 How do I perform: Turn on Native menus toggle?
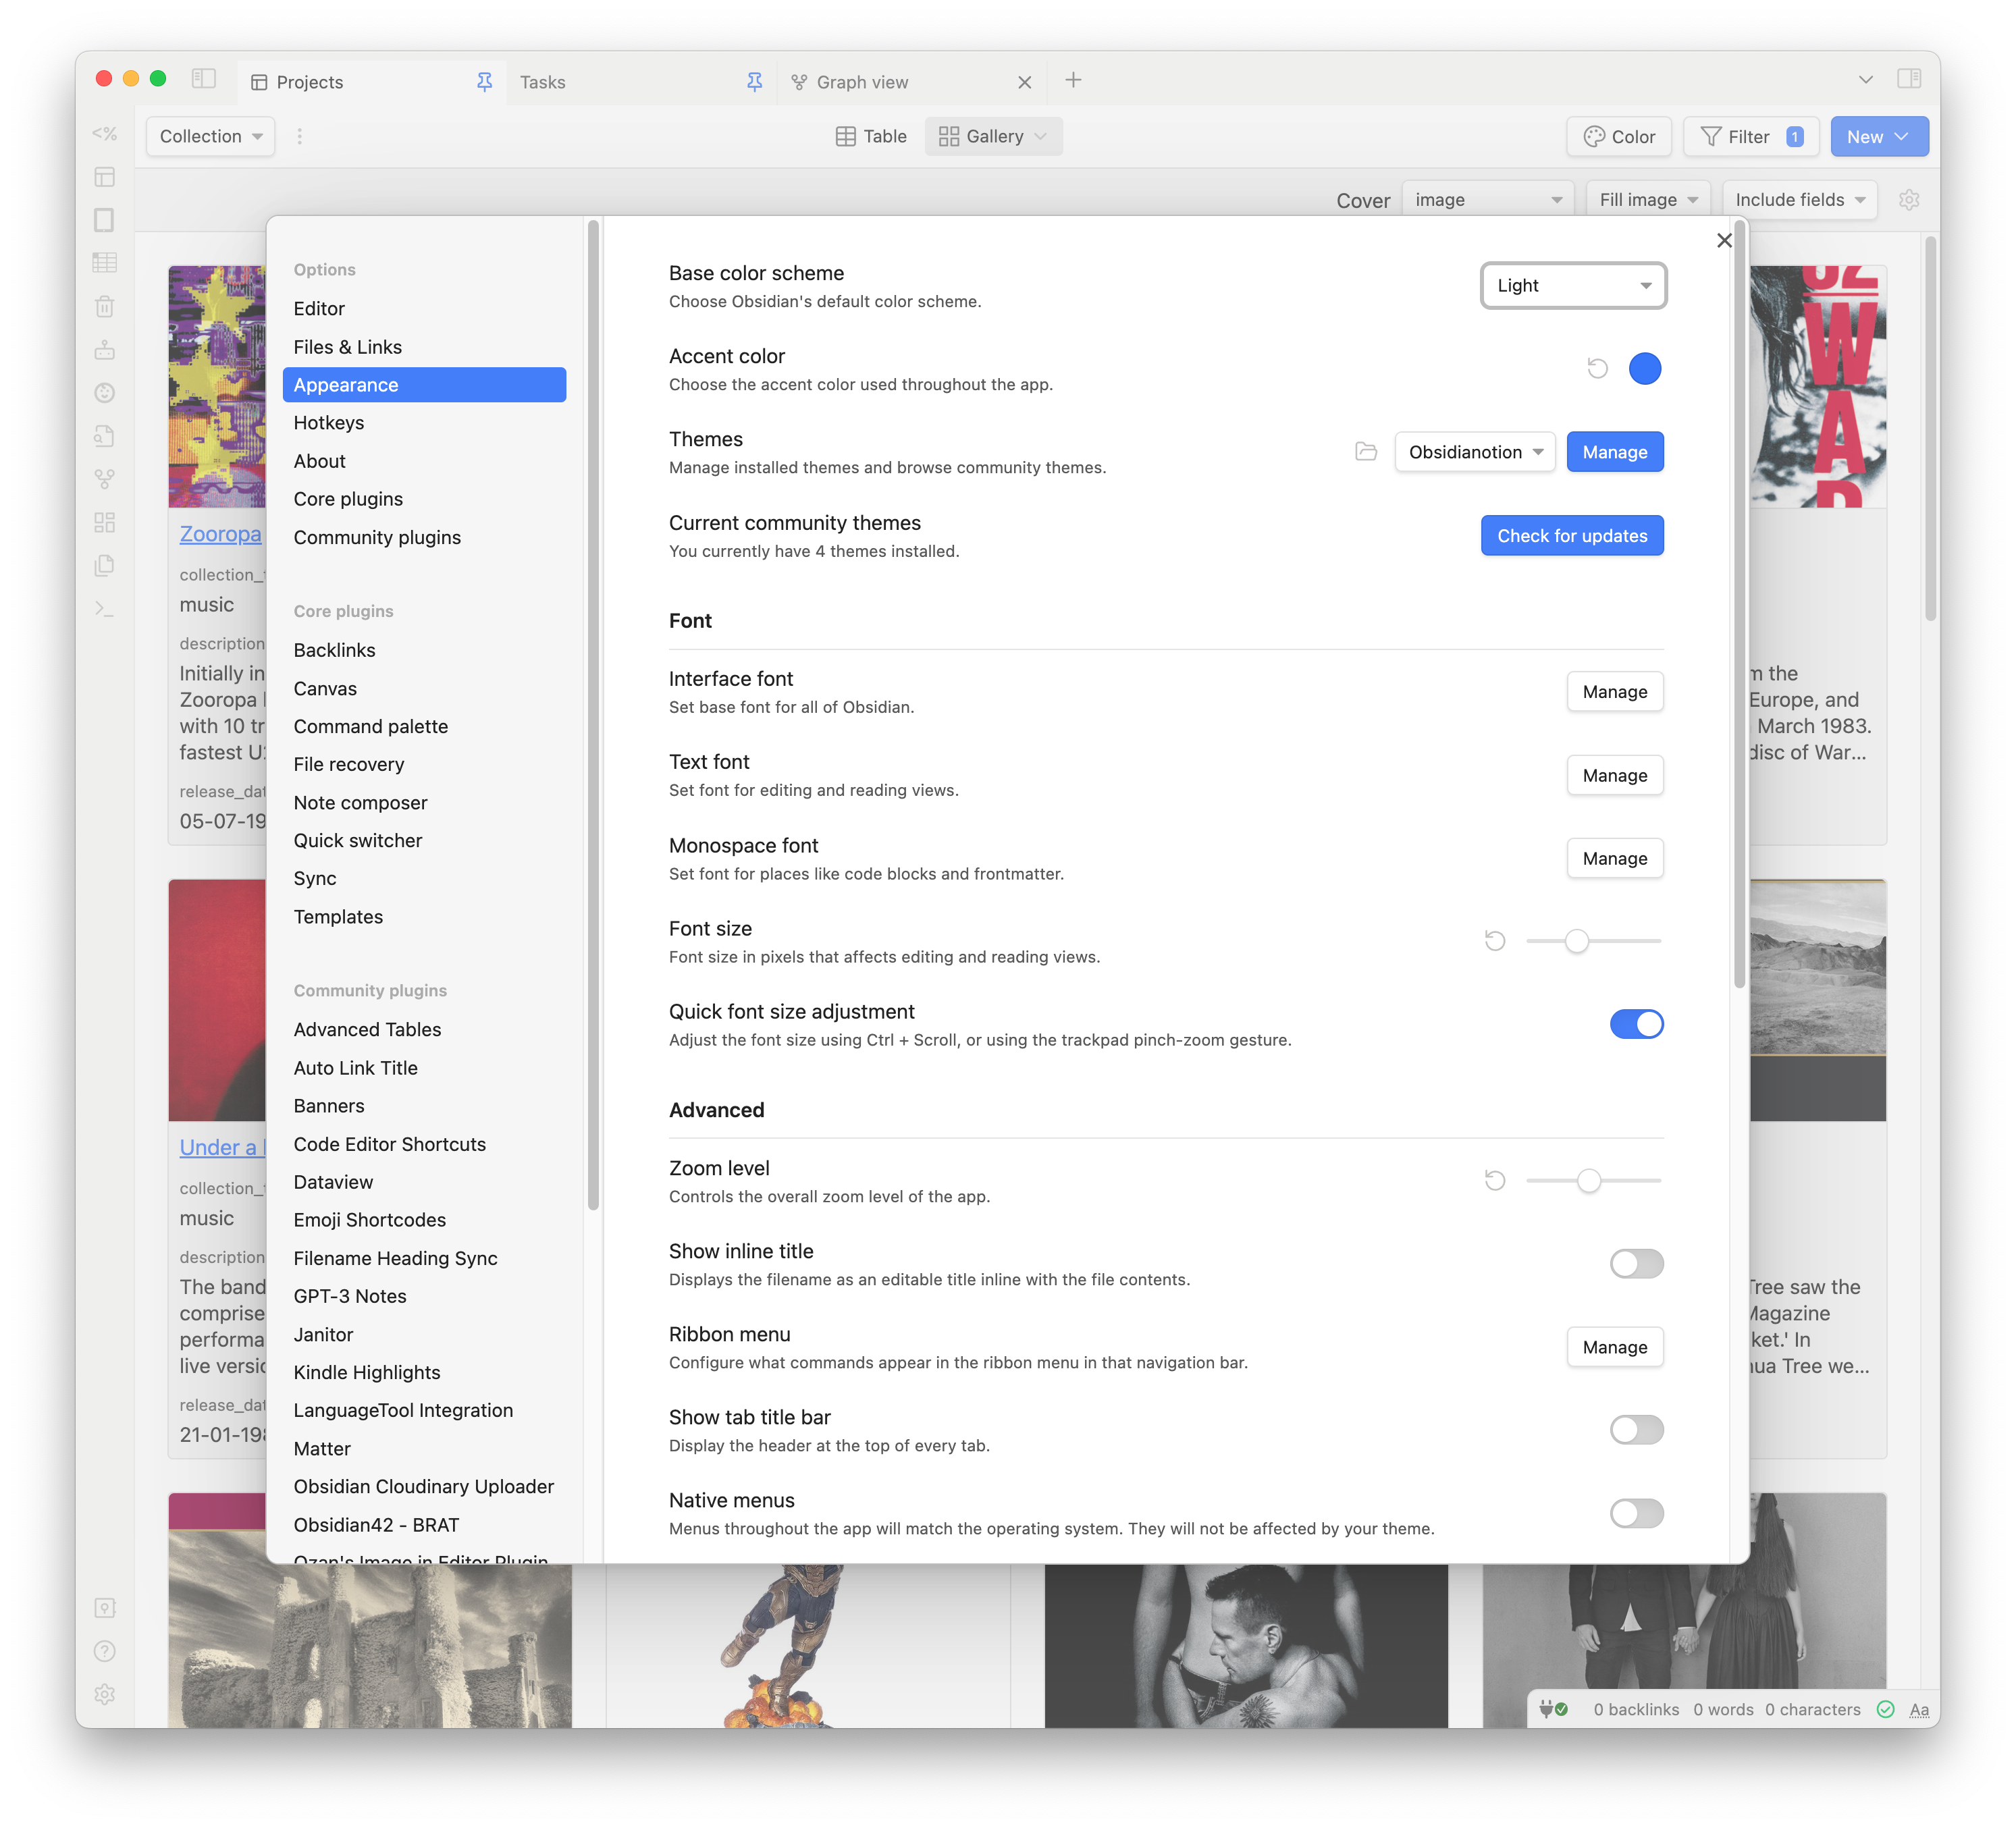click(1636, 1513)
